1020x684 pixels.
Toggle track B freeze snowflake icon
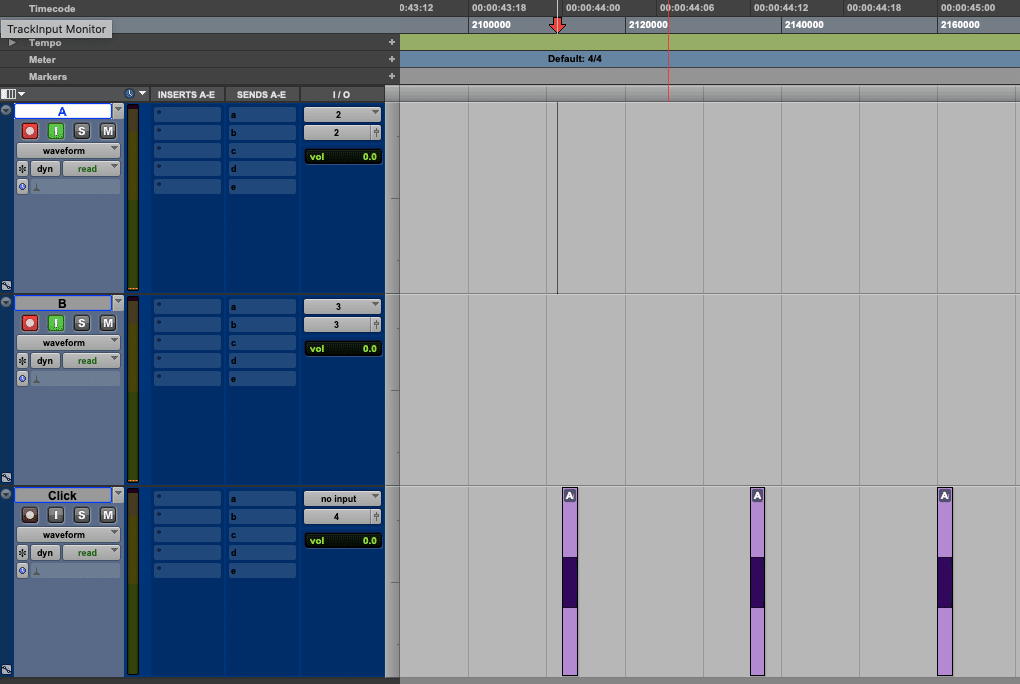coord(22,361)
